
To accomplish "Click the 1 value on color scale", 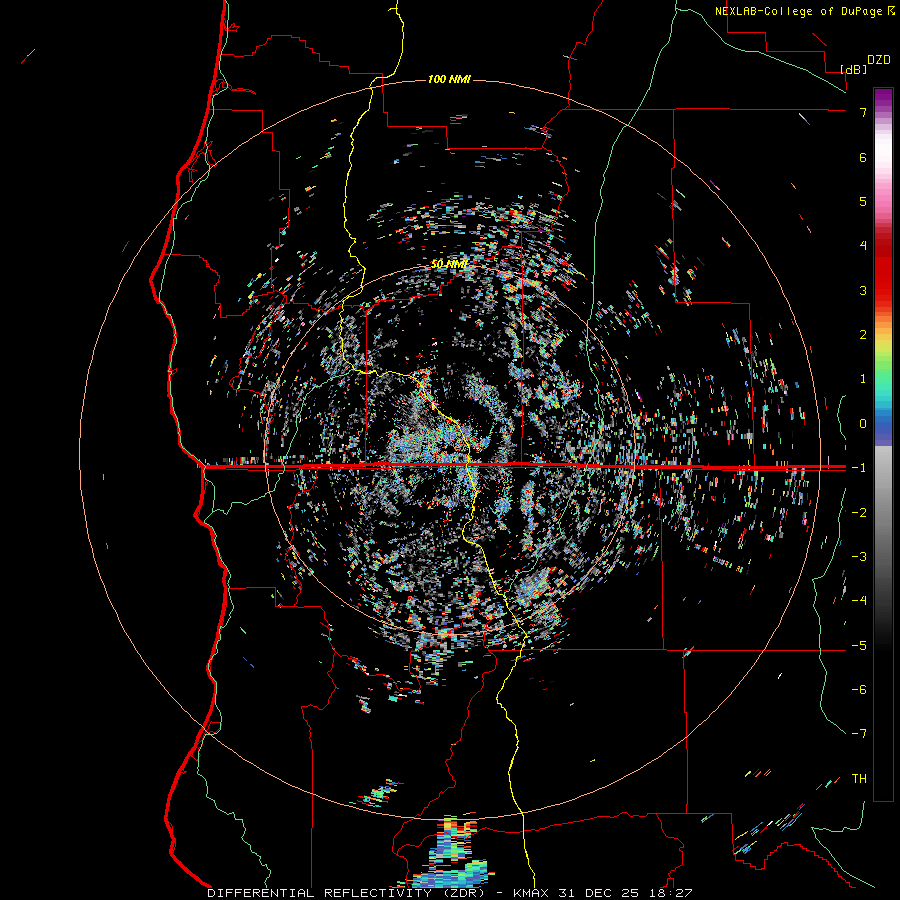I will 863,379.
